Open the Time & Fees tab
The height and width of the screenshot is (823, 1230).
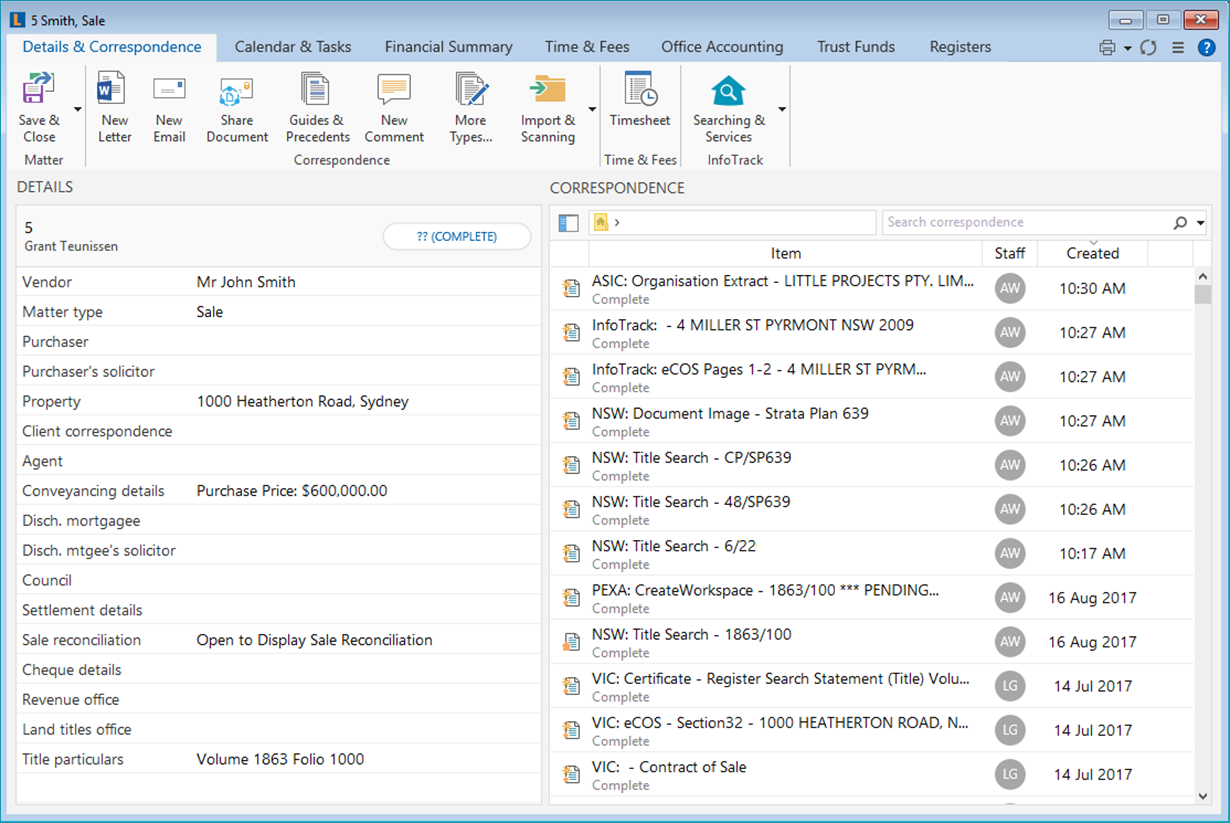(x=587, y=47)
